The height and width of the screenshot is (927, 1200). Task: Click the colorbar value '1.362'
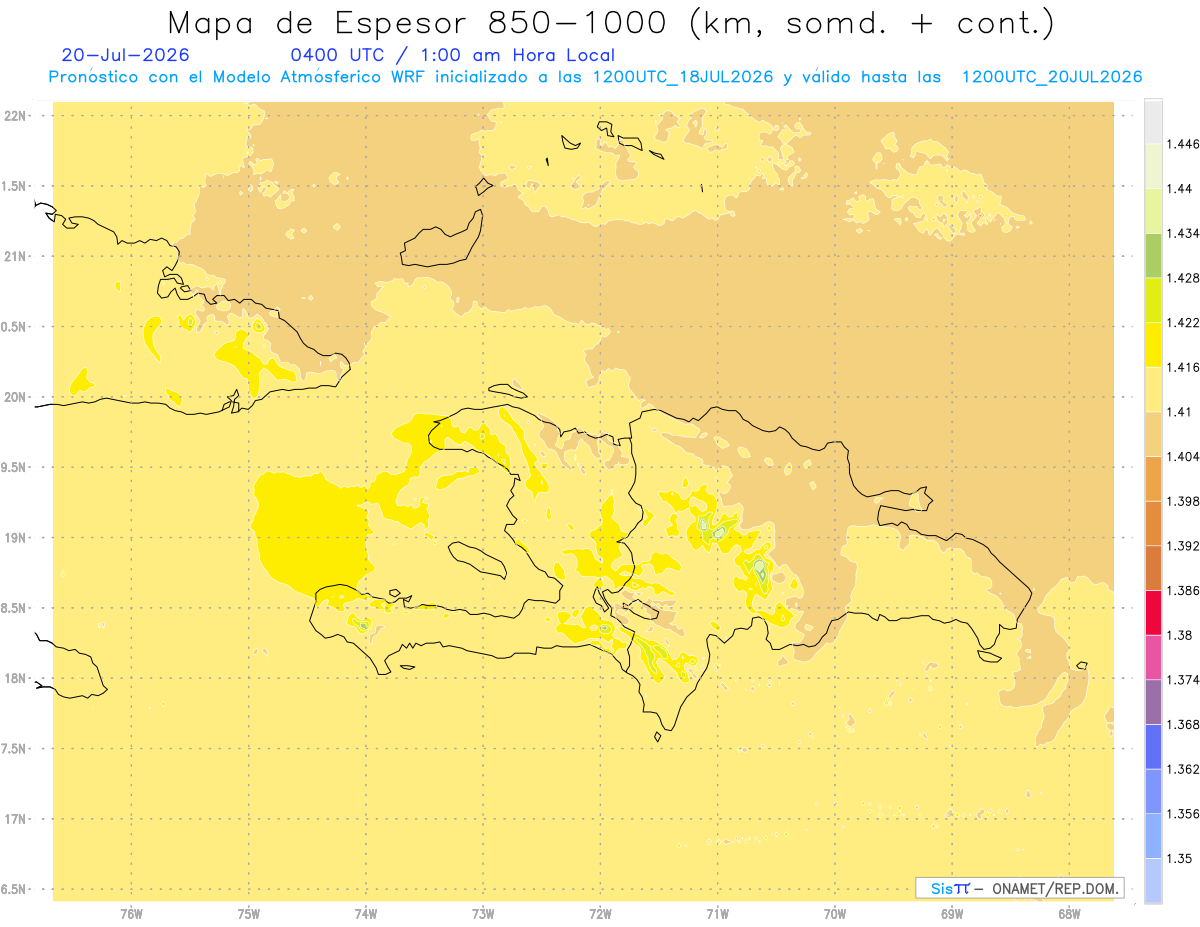click(x=1183, y=769)
